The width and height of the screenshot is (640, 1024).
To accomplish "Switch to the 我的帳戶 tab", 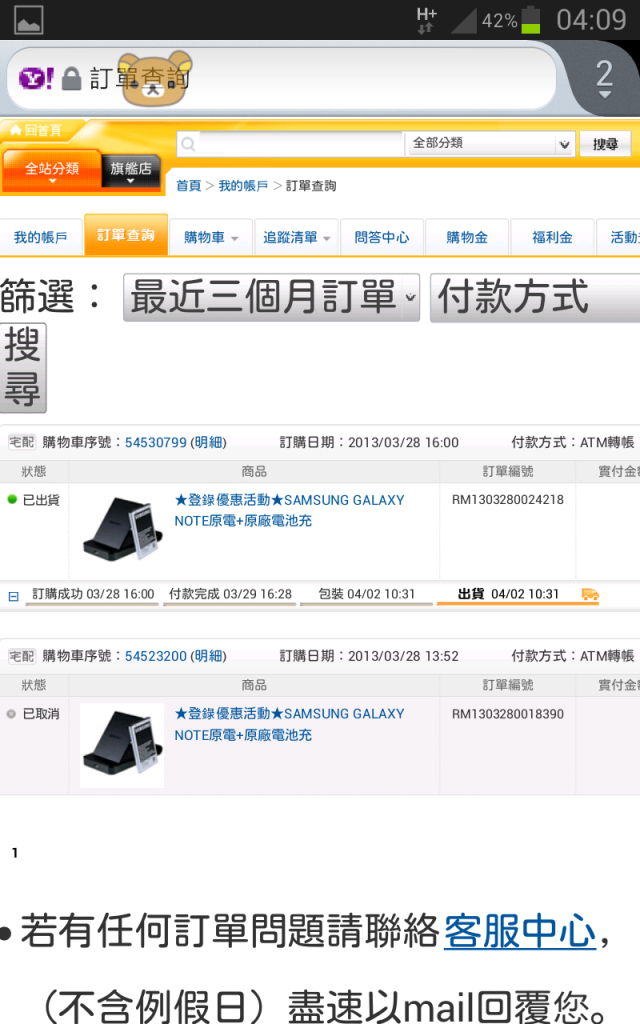I will 40,237.
